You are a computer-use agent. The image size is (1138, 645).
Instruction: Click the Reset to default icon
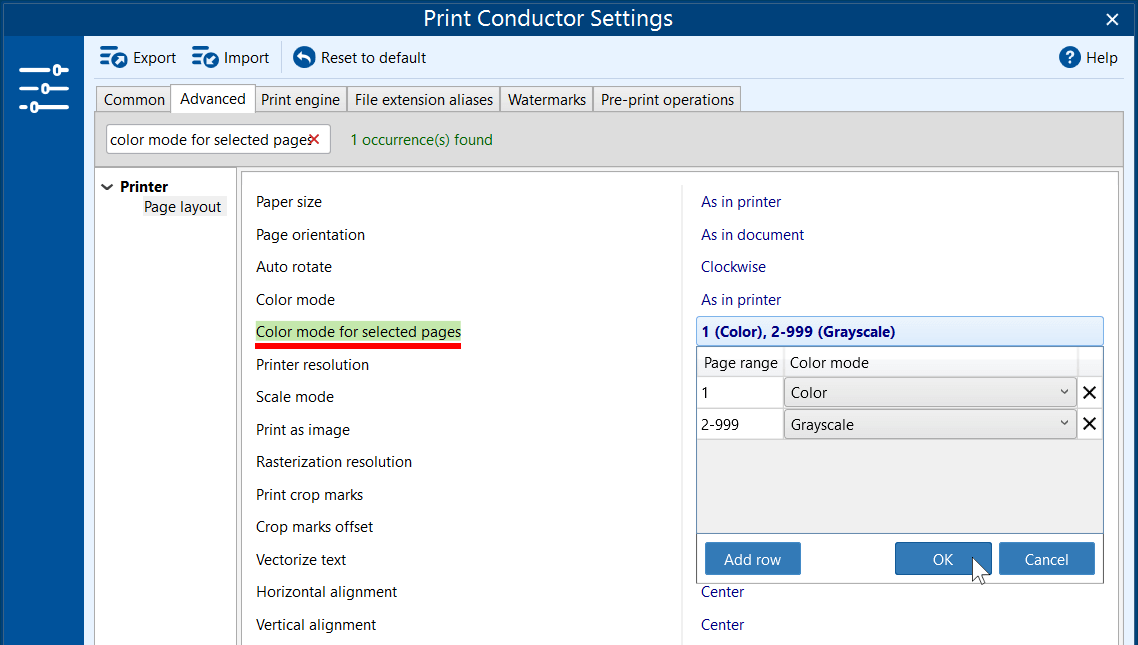(x=304, y=58)
